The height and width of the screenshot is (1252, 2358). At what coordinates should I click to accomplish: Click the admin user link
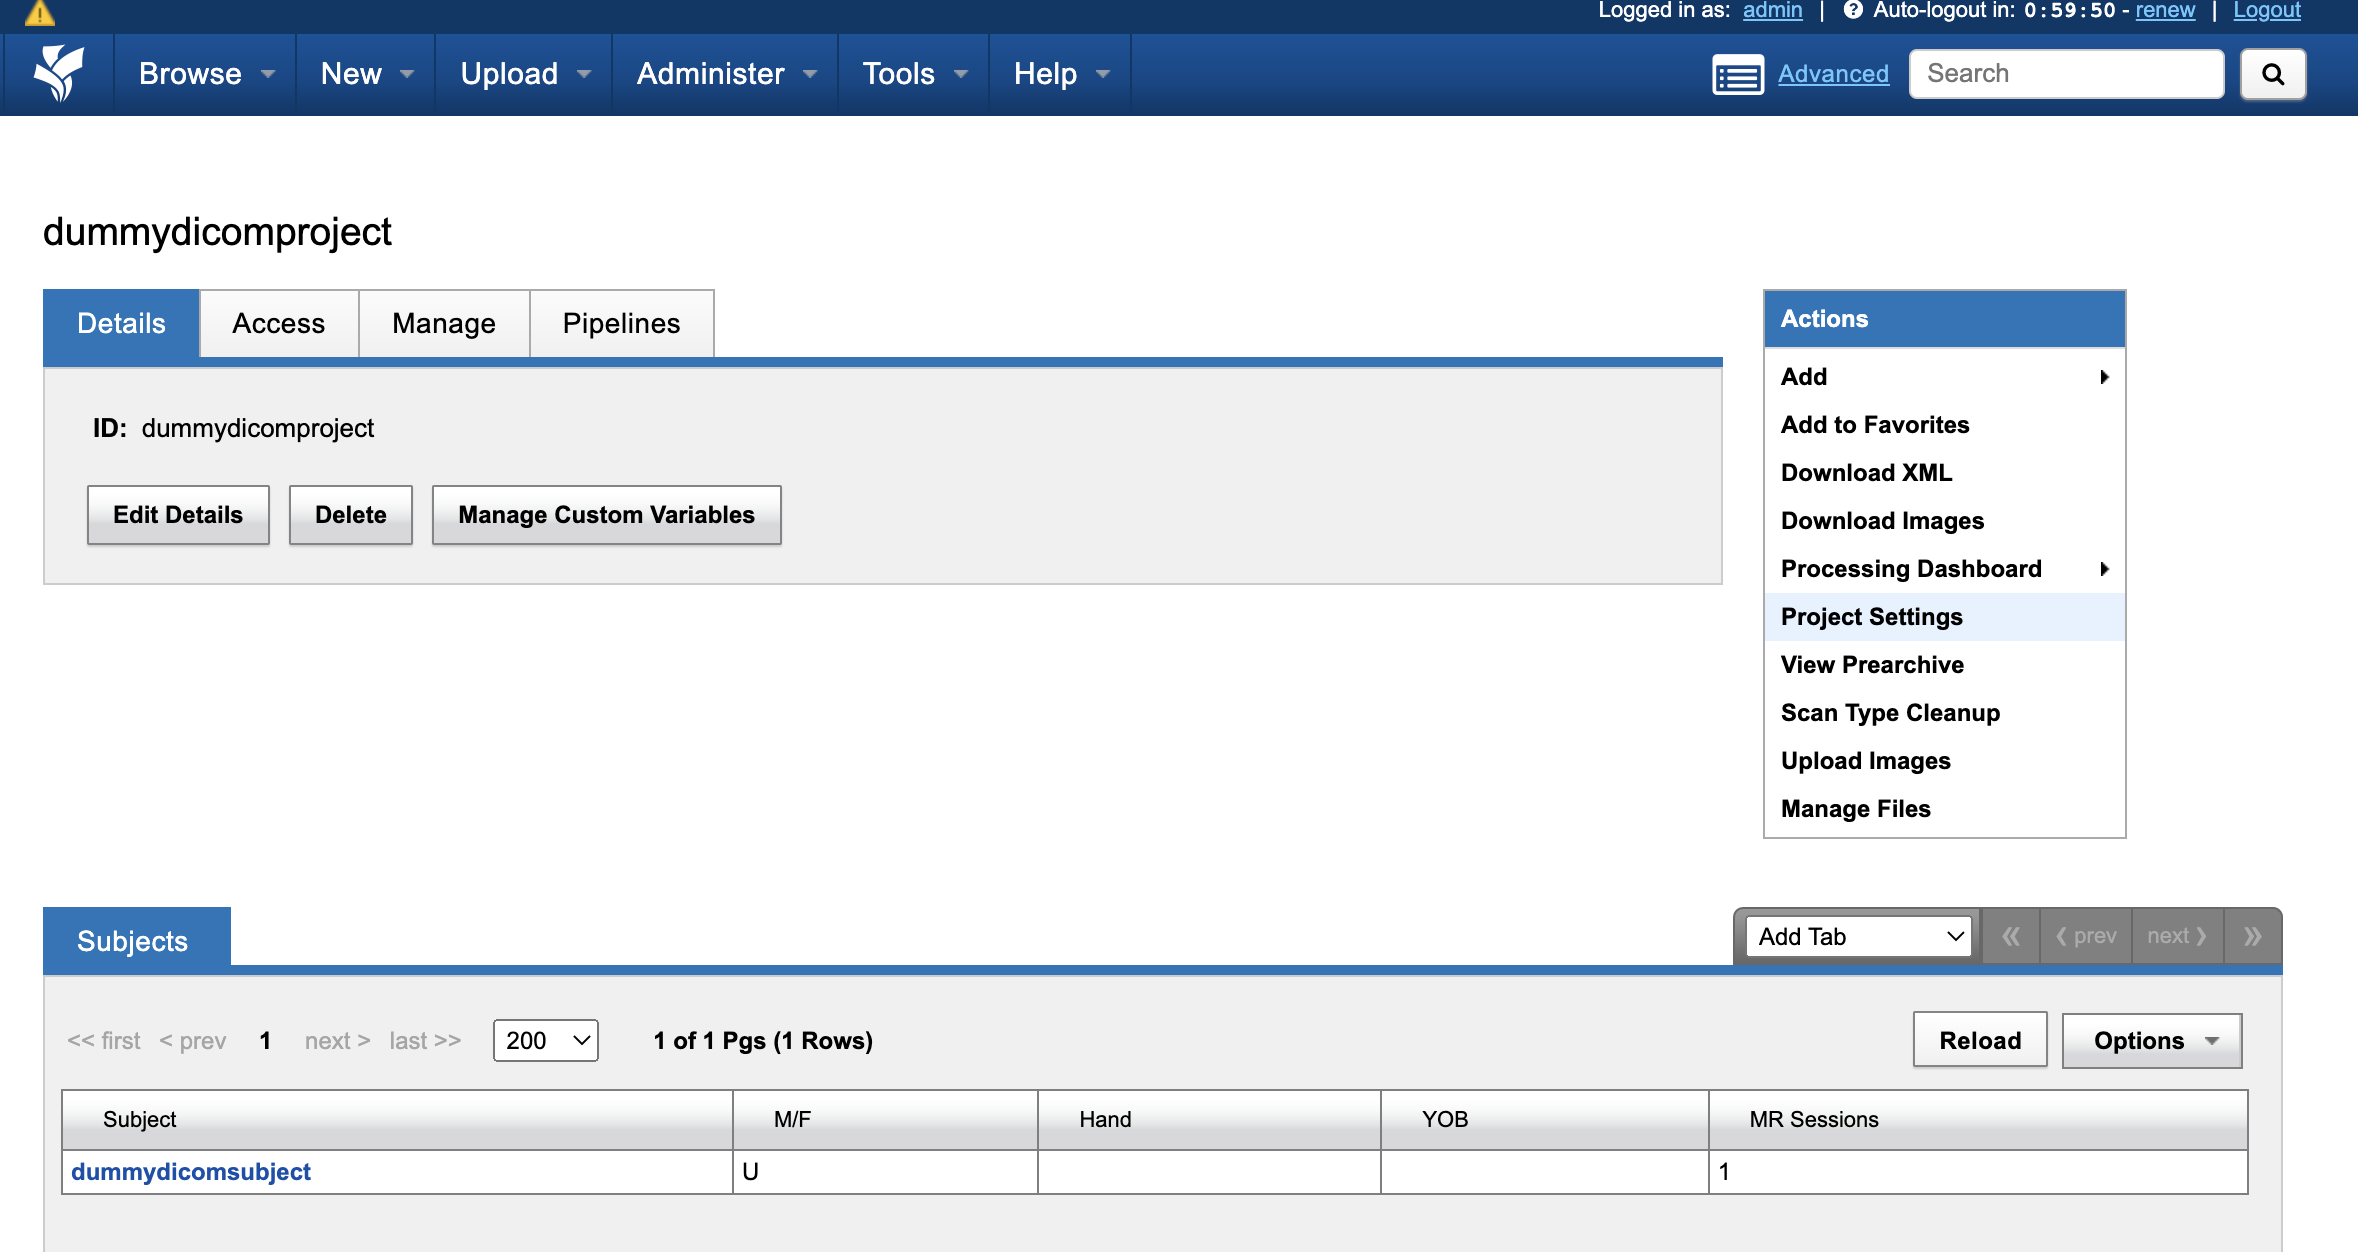(1772, 10)
